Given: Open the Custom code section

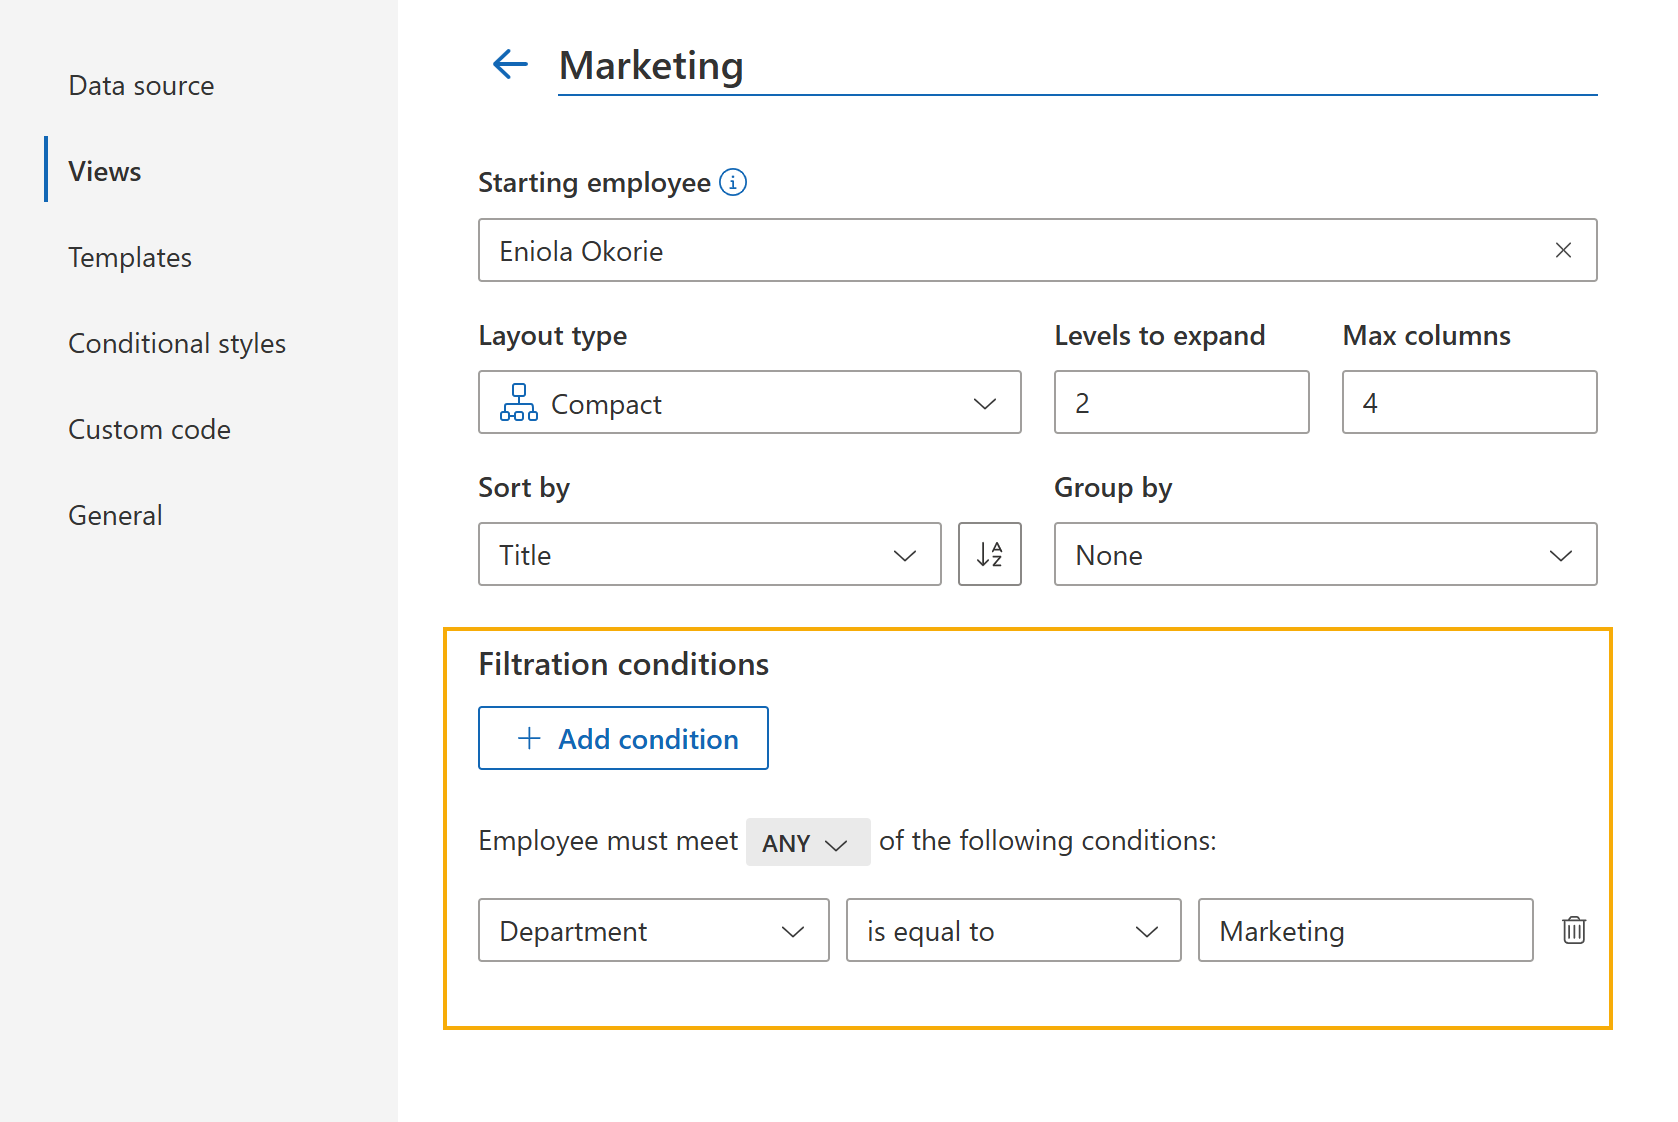Looking at the screenshot, I should coord(149,430).
